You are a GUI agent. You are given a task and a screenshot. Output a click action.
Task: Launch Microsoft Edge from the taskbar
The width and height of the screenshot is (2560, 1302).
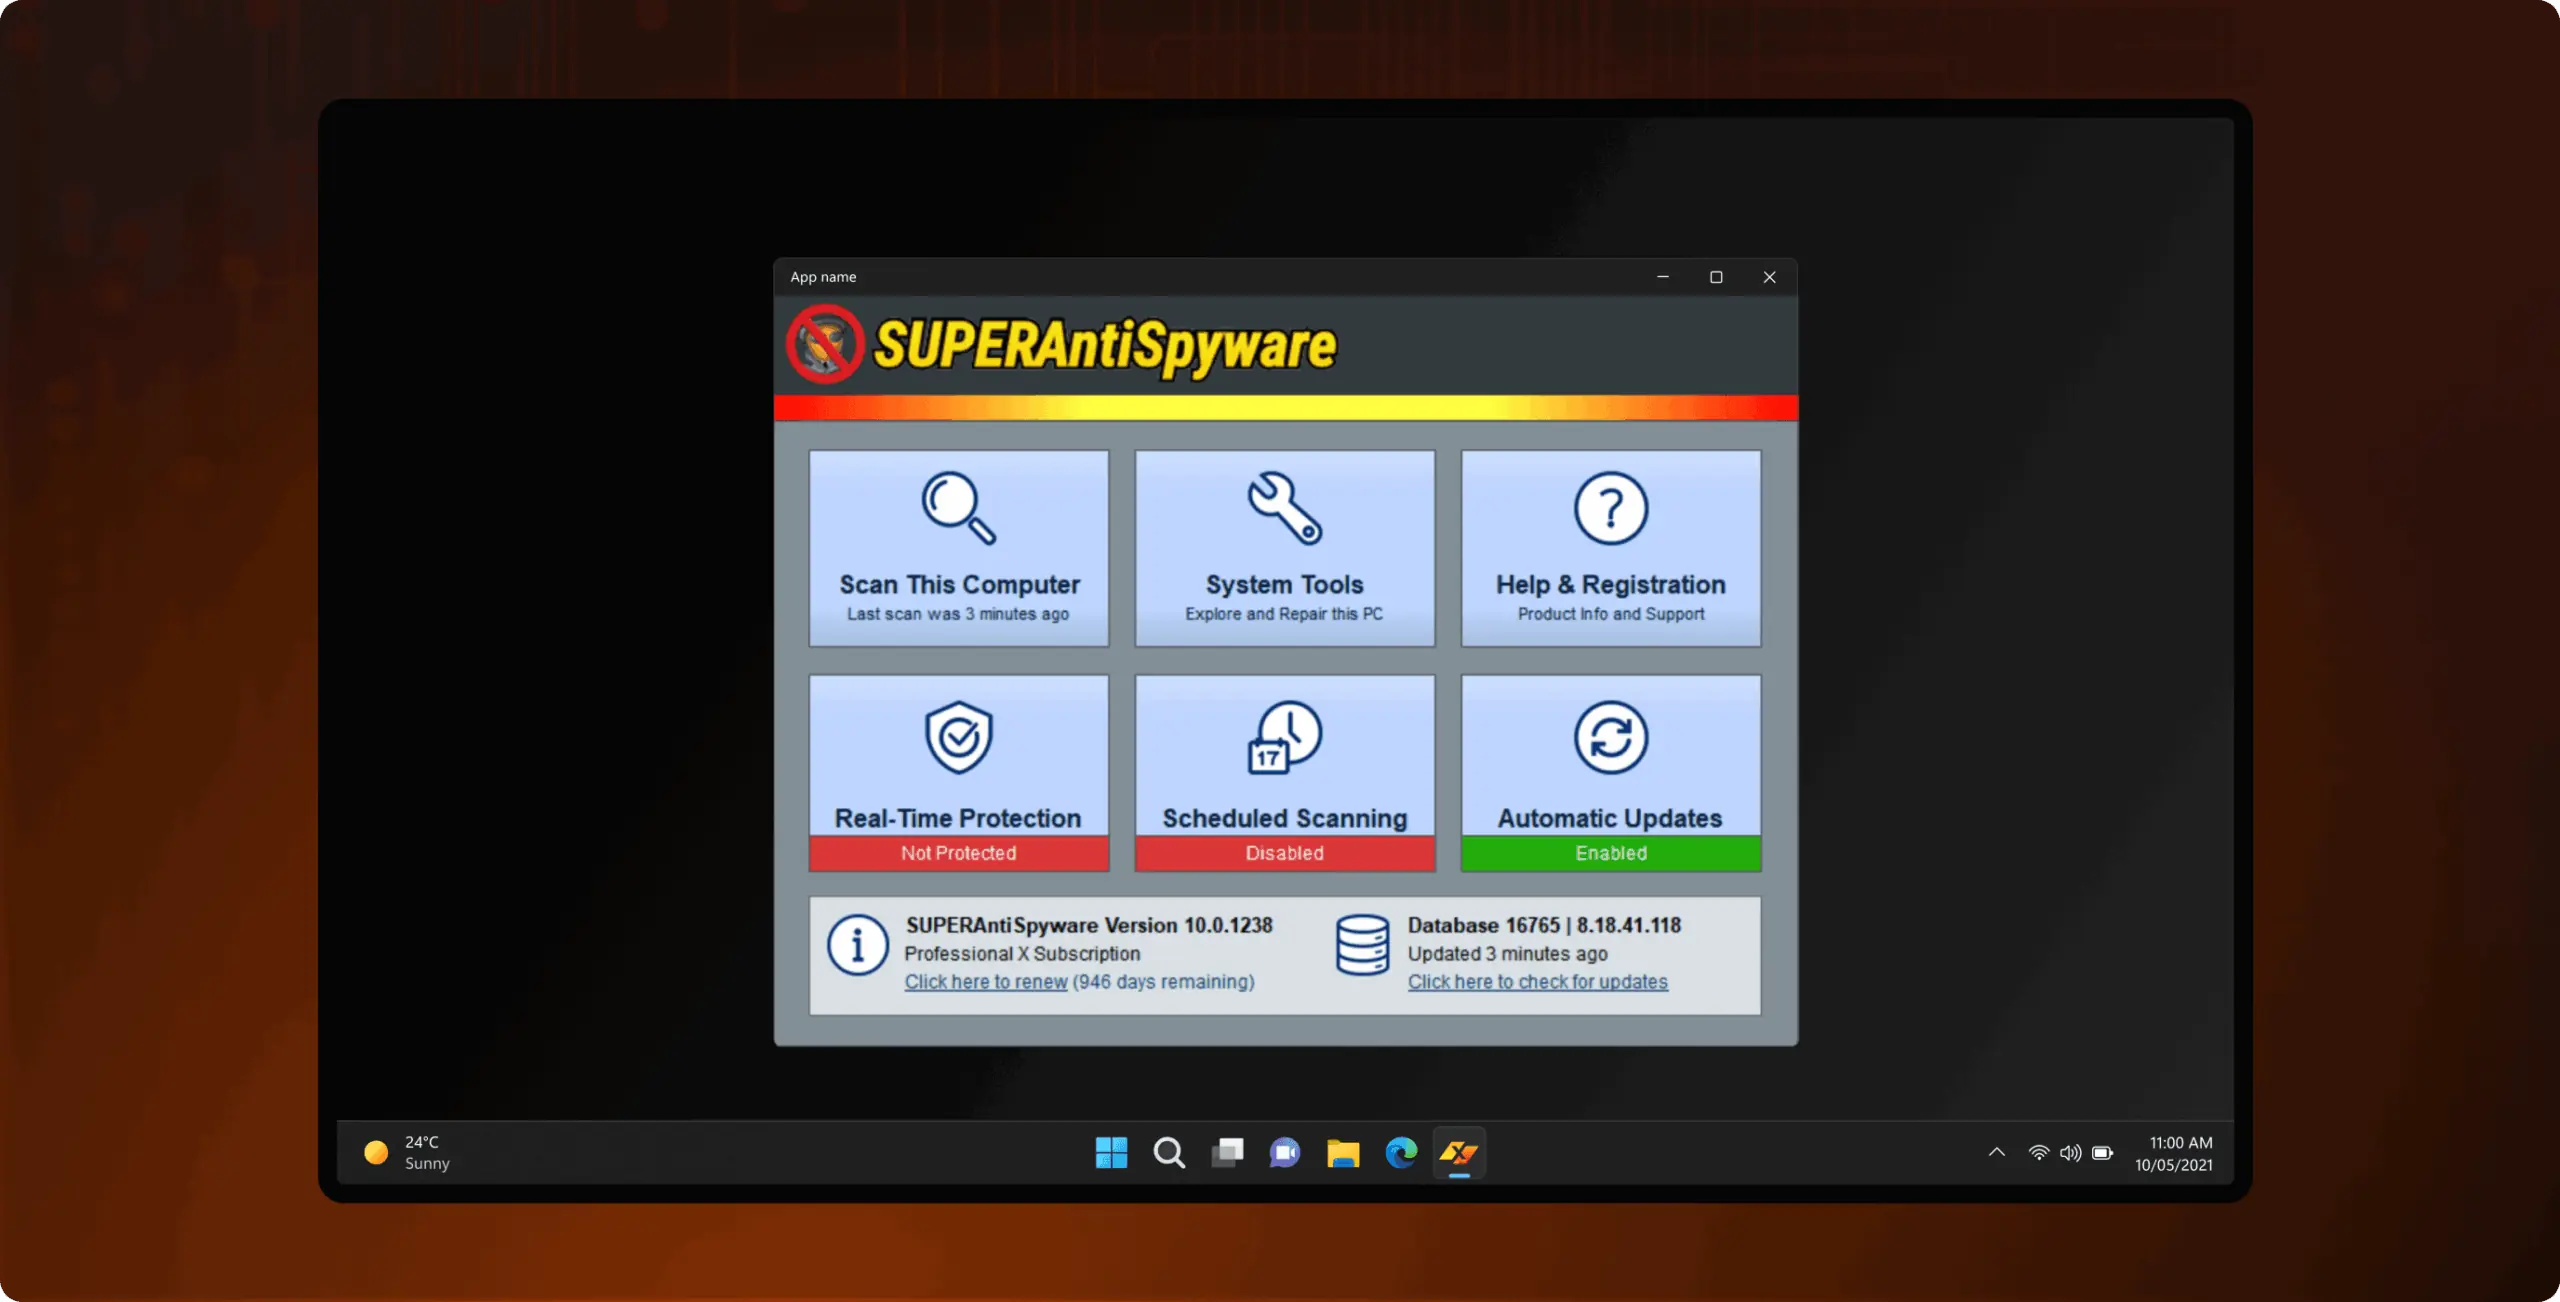tap(1401, 1153)
